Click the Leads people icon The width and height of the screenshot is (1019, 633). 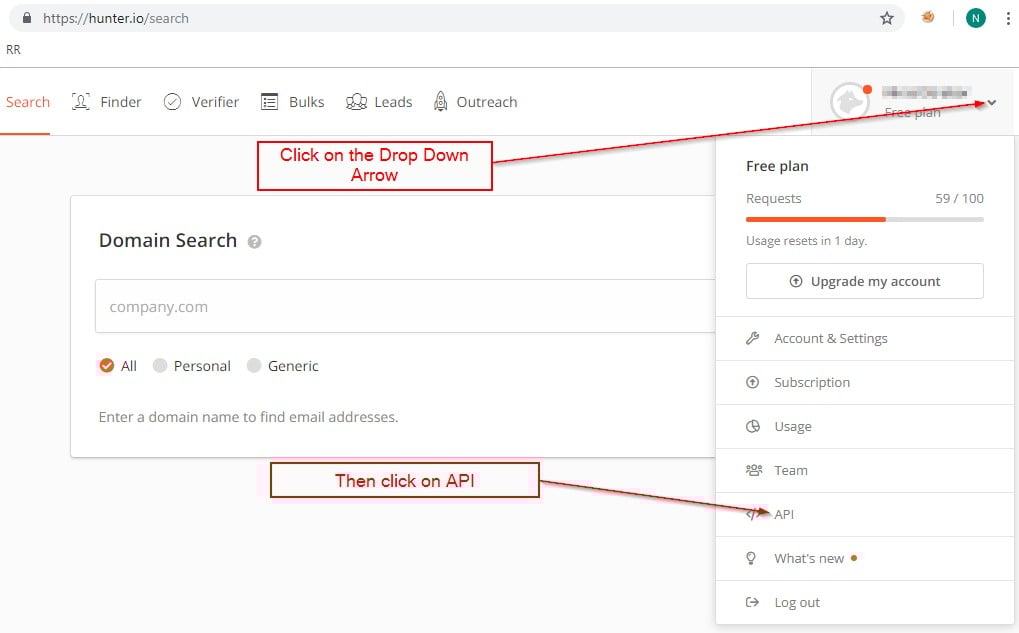click(356, 102)
